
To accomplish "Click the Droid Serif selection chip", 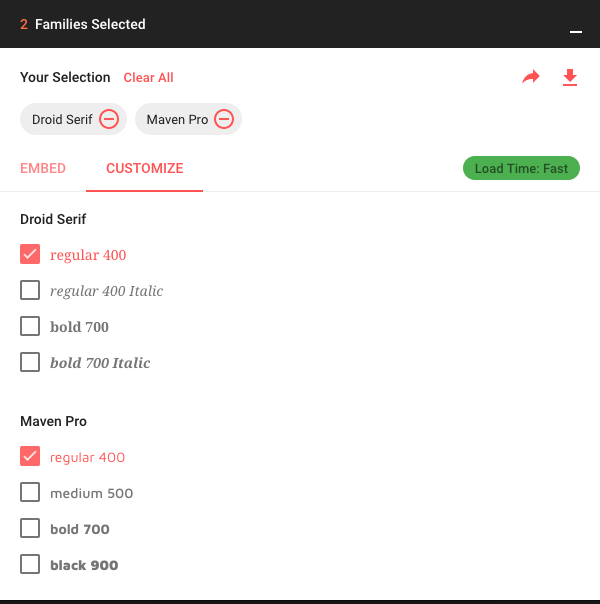I will point(62,119).
